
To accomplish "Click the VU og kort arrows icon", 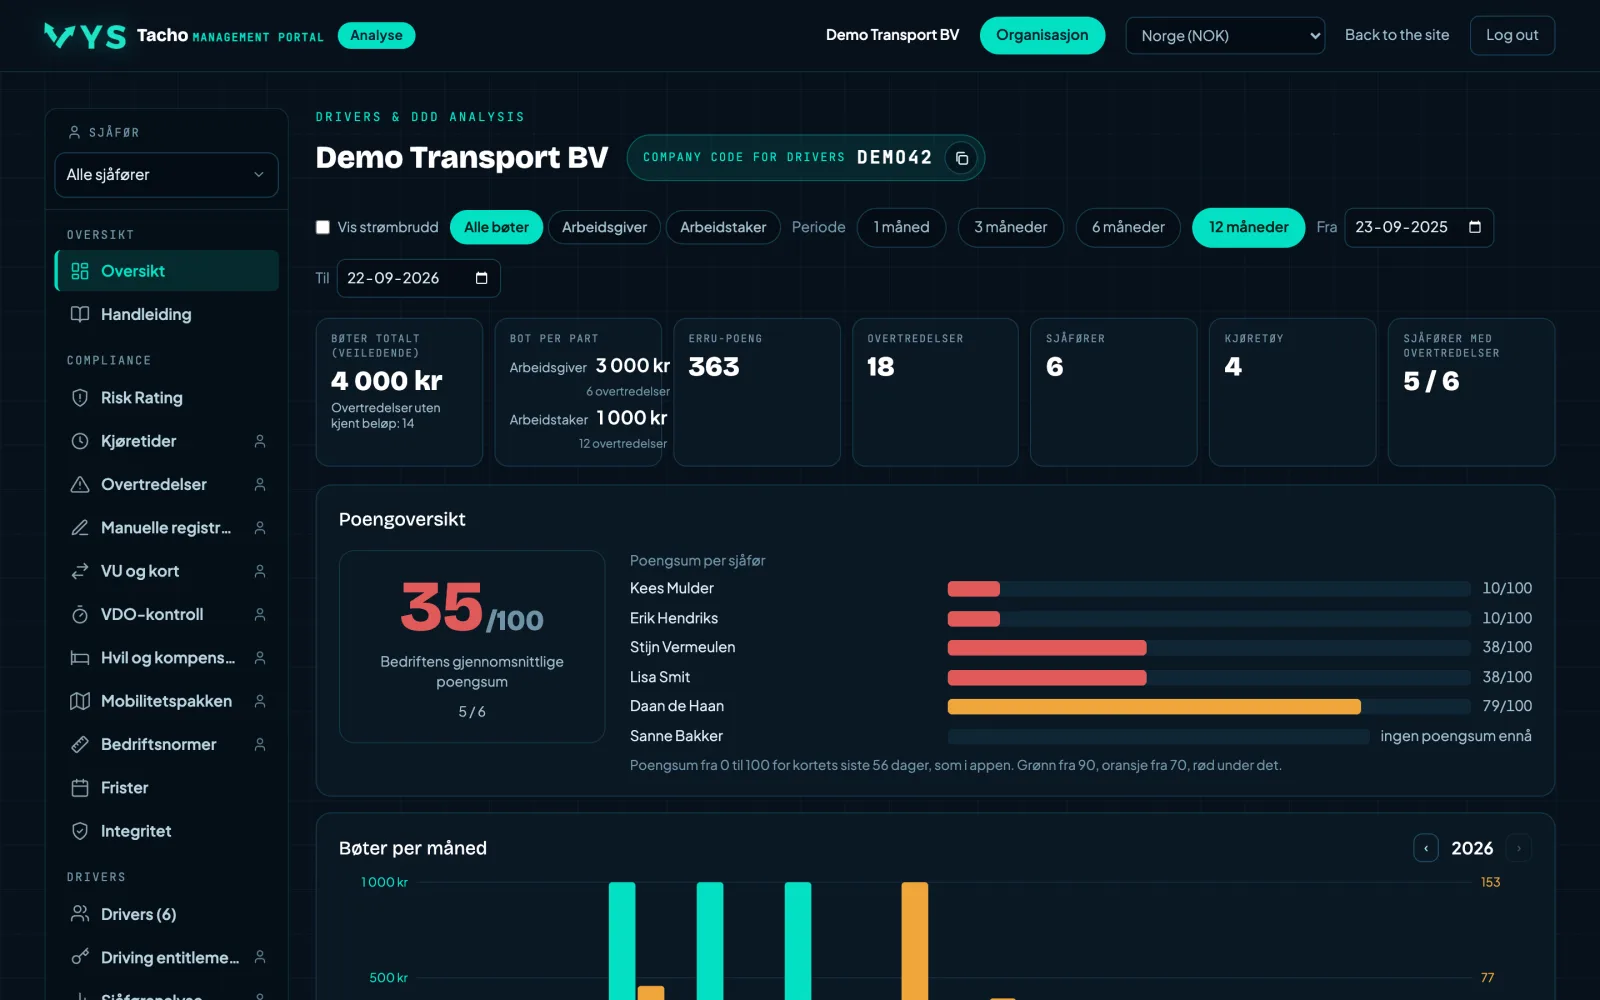I will point(80,571).
